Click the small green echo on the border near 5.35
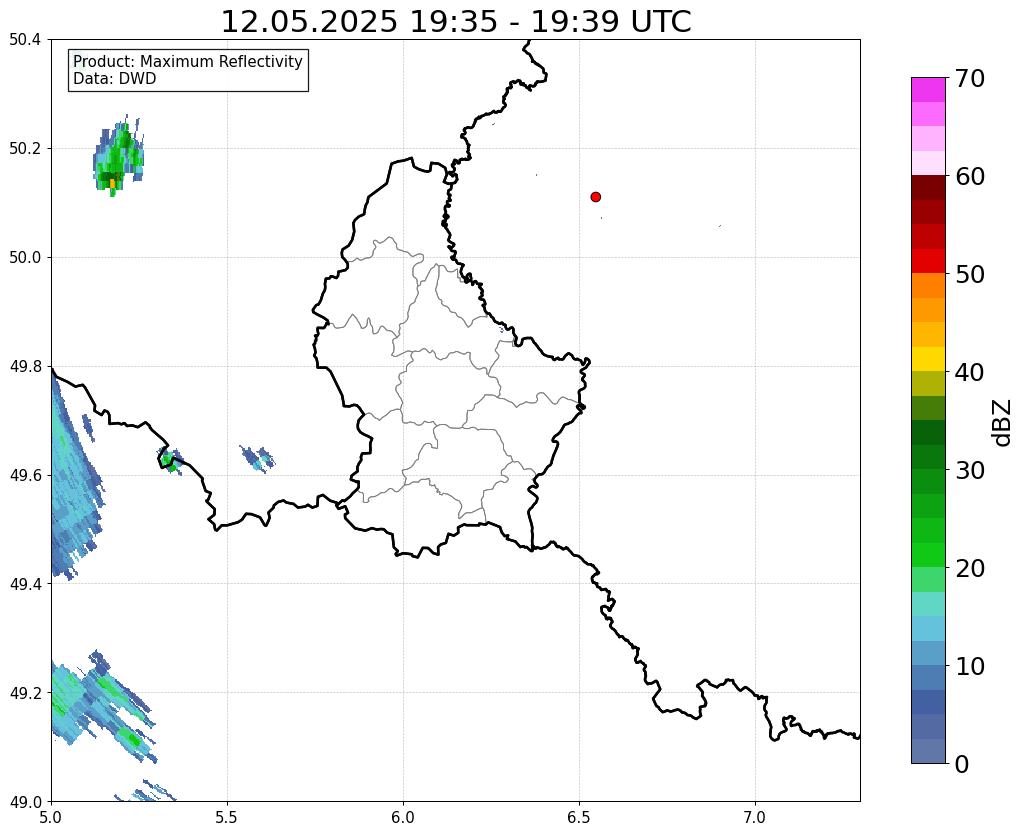Image resolution: width=1023 pixels, height=834 pixels. (x=172, y=461)
